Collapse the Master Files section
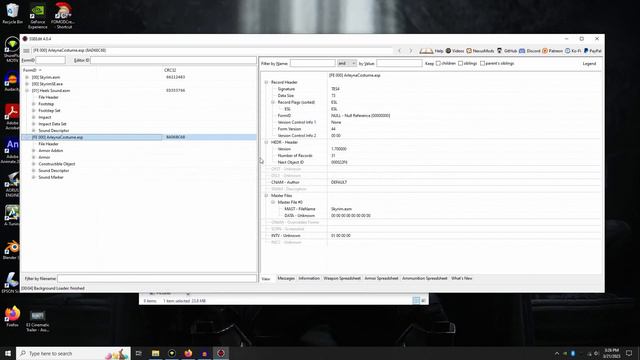This screenshot has width=640, height=360. click(x=267, y=196)
